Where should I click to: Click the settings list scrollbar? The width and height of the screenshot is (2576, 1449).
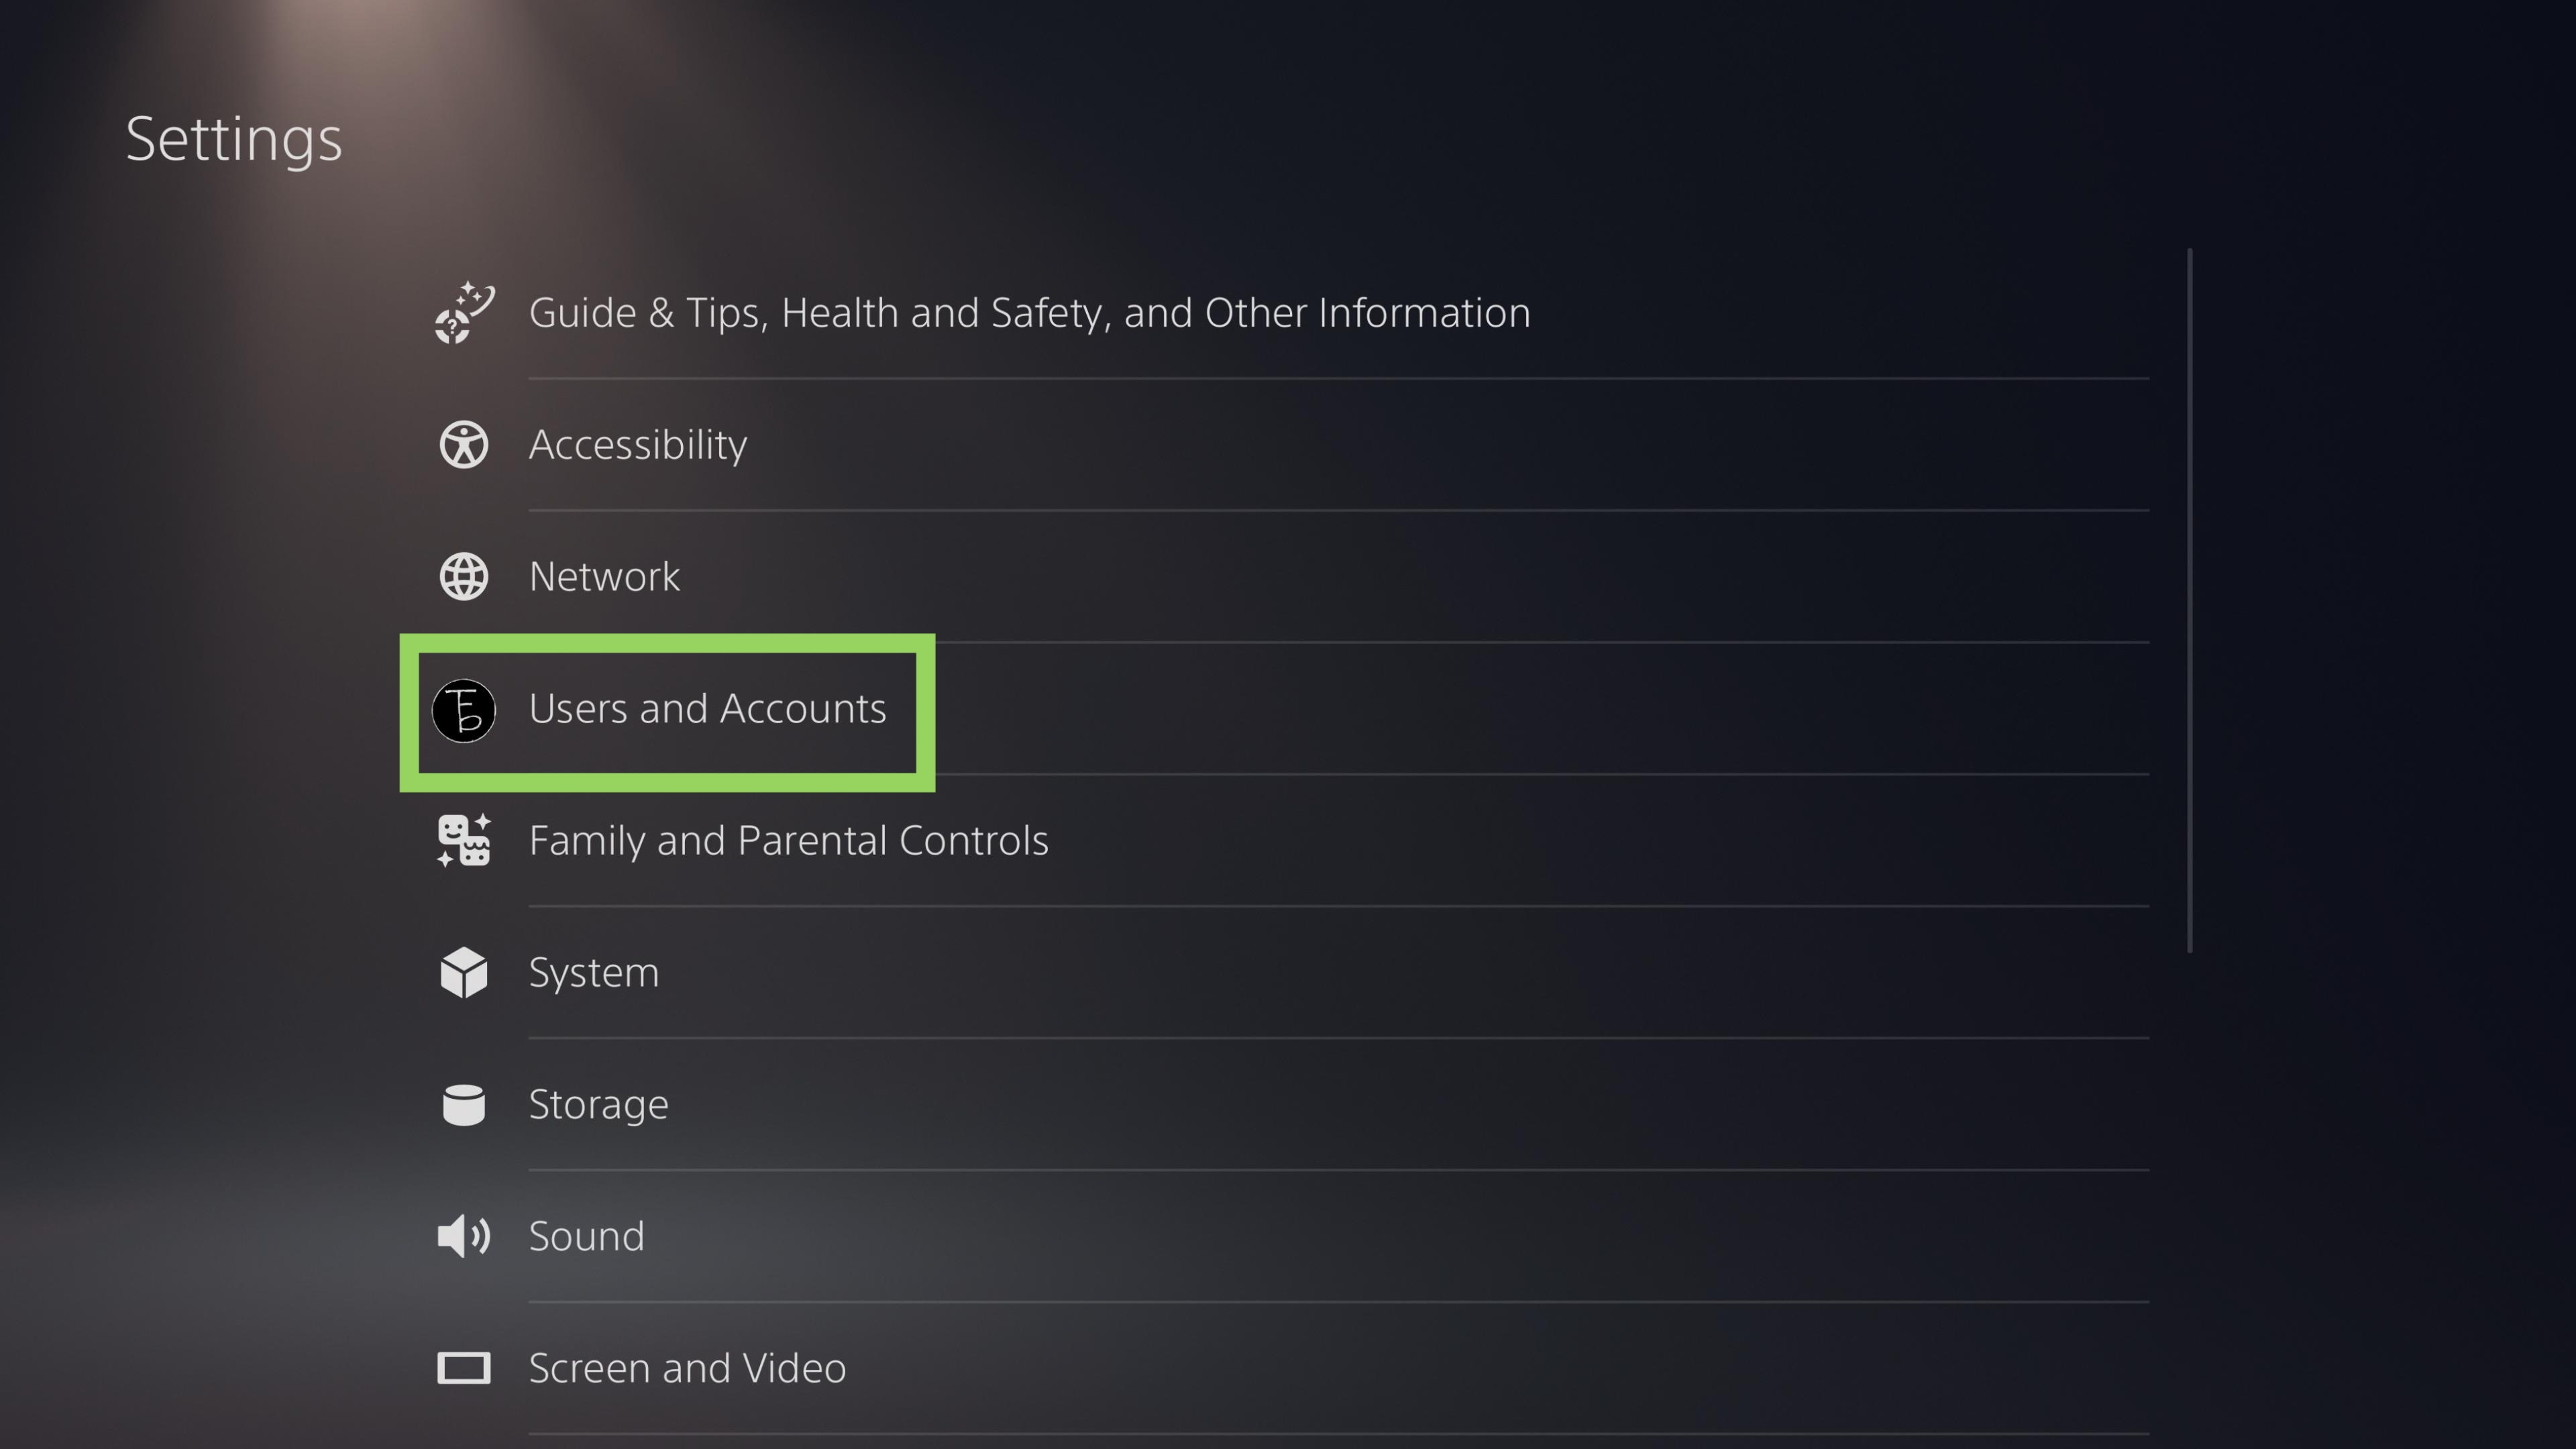pos(2190,600)
